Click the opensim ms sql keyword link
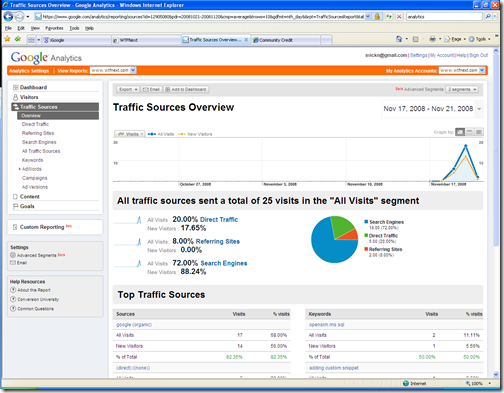Image resolution: width=504 pixels, height=393 pixels. pos(326,324)
